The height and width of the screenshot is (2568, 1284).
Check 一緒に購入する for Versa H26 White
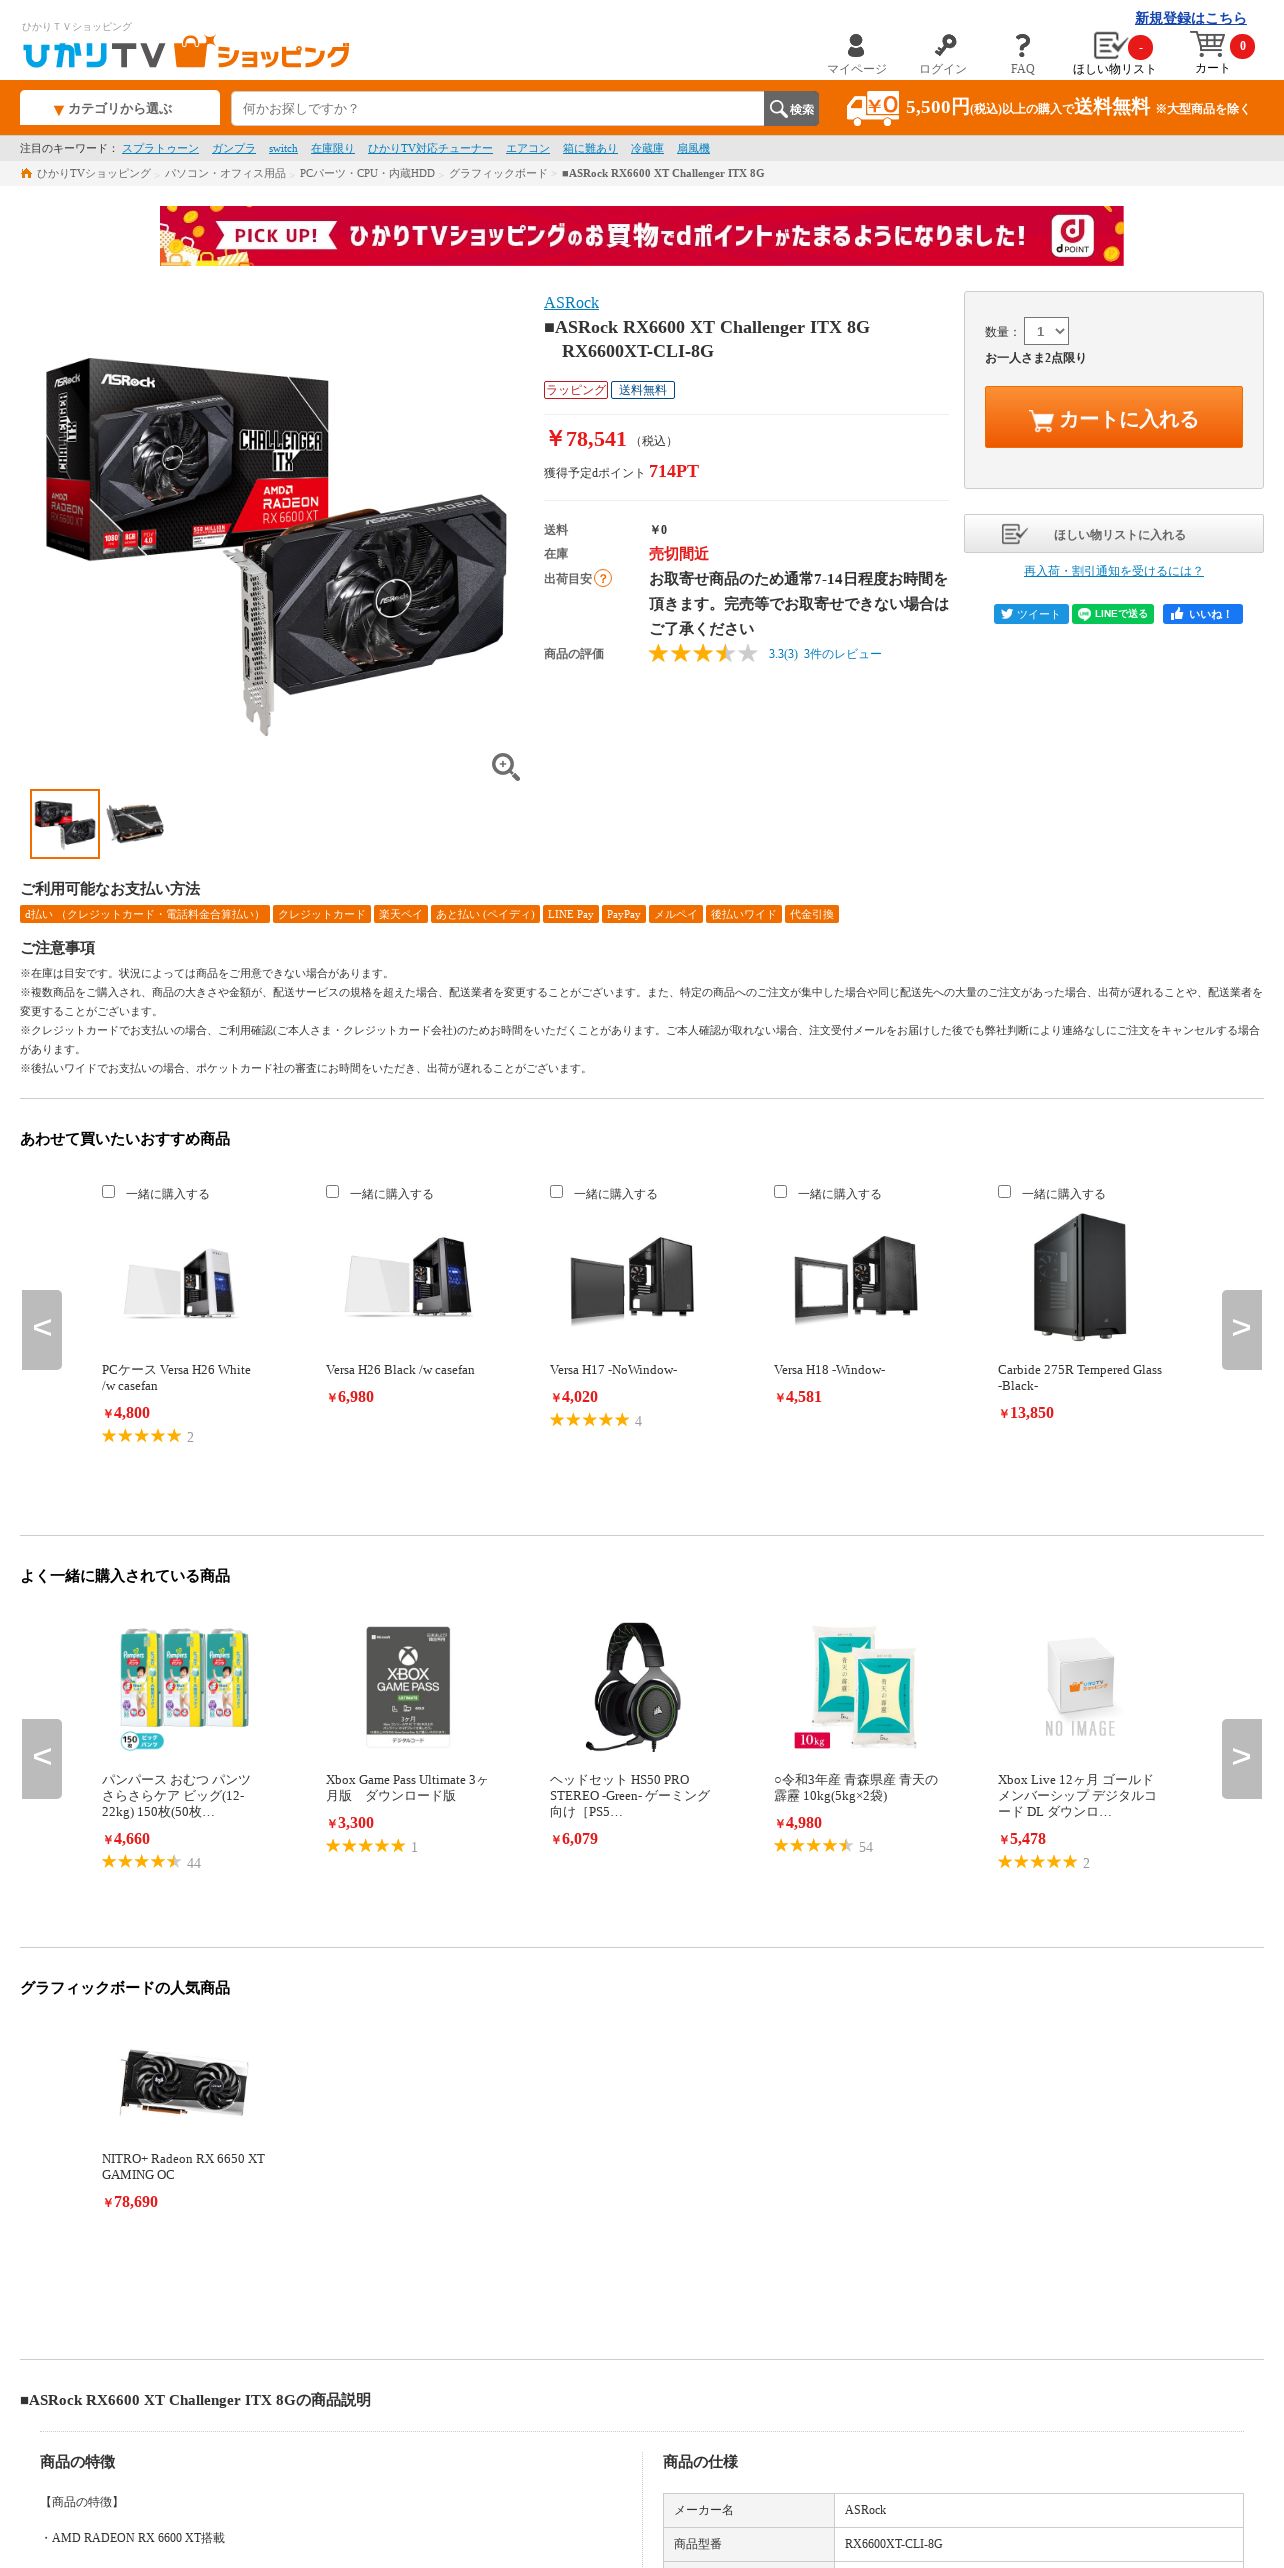click(108, 1192)
